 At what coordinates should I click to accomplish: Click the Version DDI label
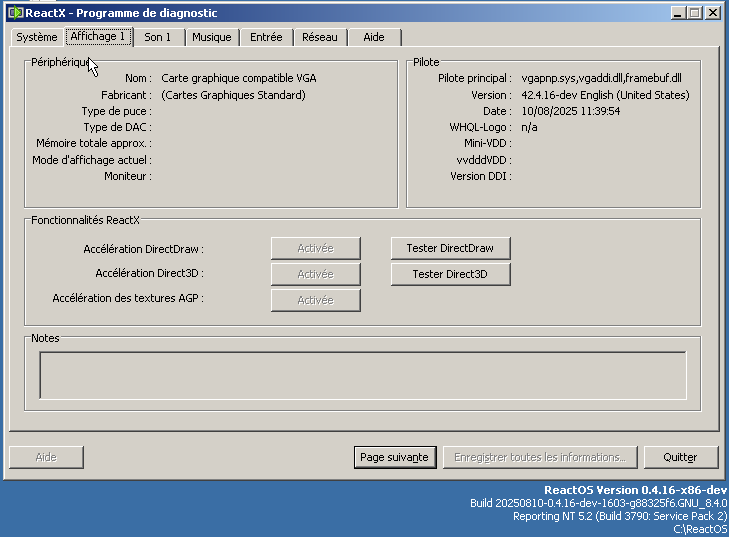(x=481, y=176)
